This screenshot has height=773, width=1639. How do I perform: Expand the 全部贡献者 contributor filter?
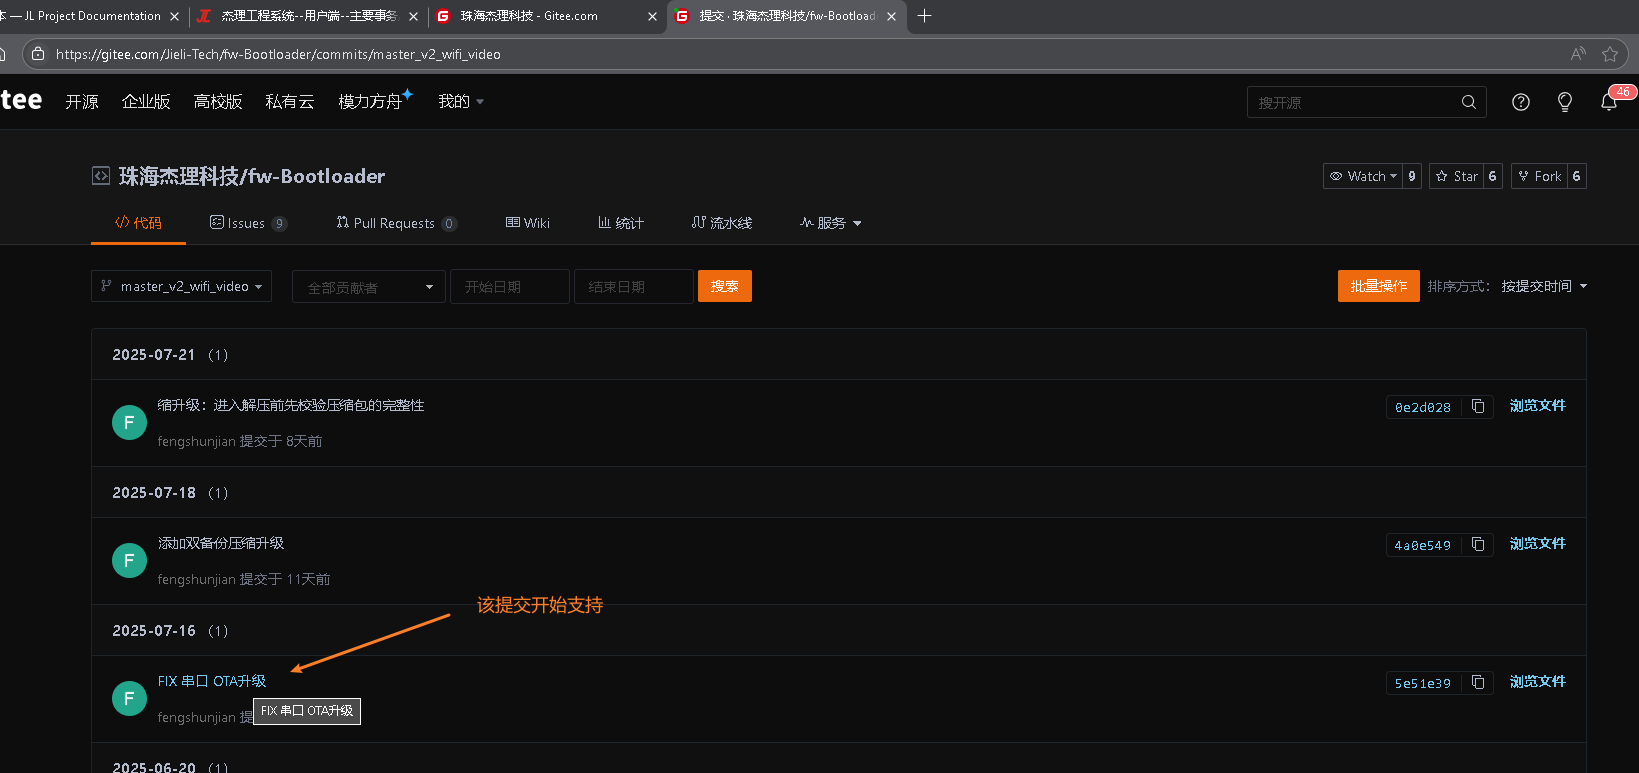(369, 287)
